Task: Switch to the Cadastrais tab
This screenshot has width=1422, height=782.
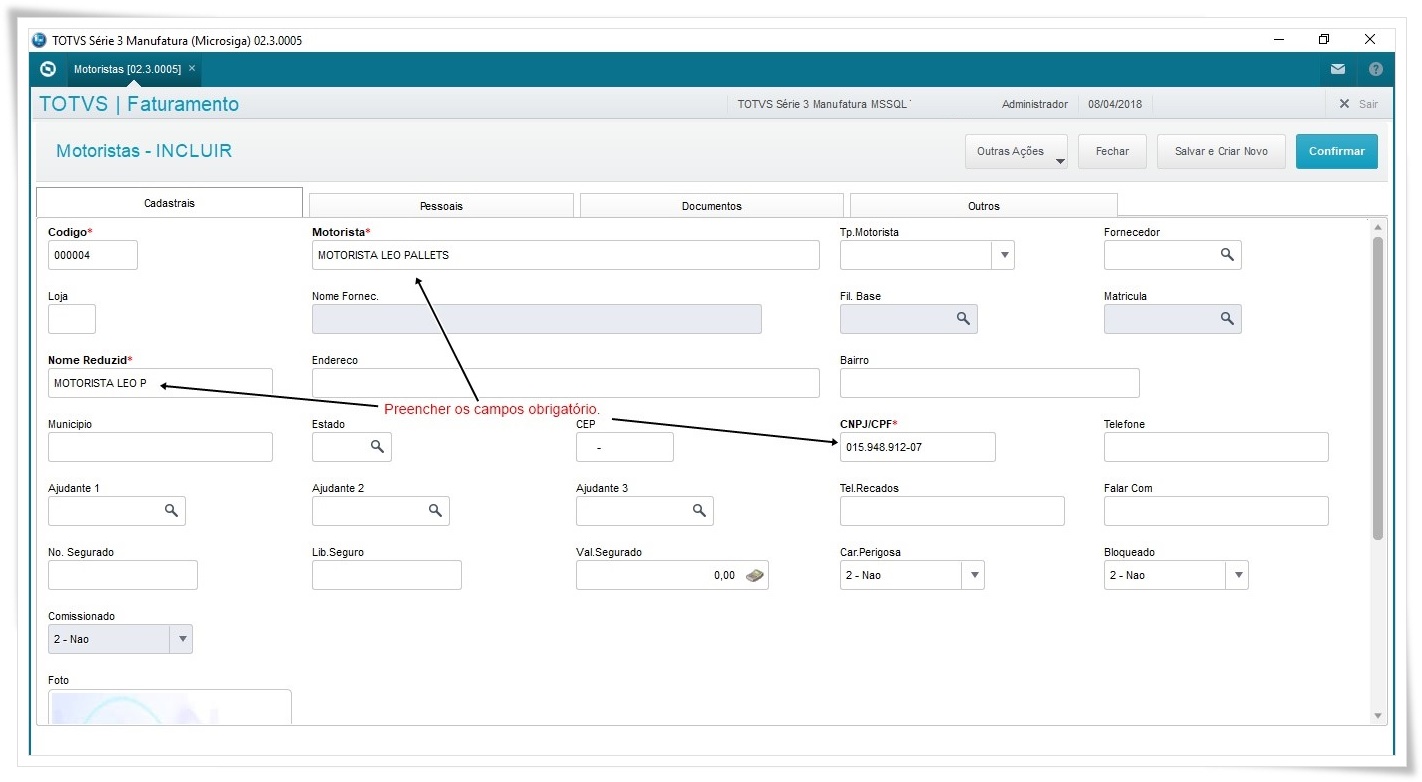Action: click(x=170, y=203)
